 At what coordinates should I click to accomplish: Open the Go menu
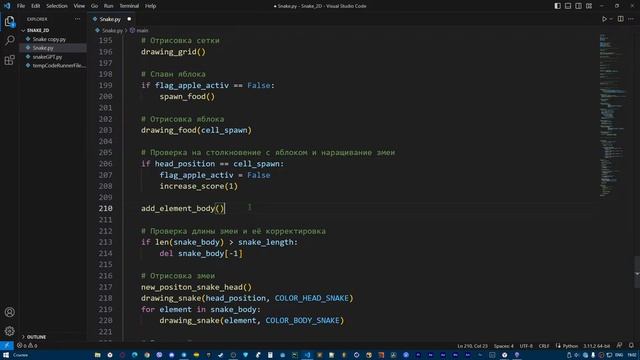pos(94,6)
